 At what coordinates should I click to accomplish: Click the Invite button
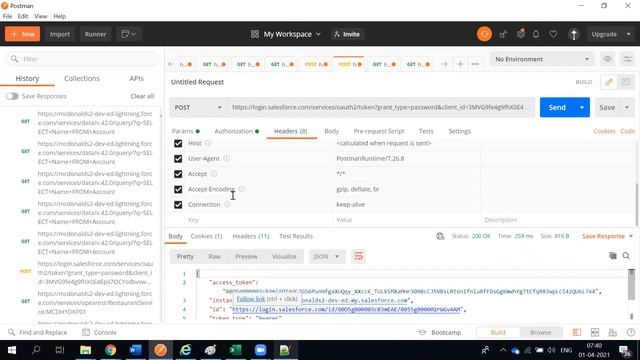point(347,34)
